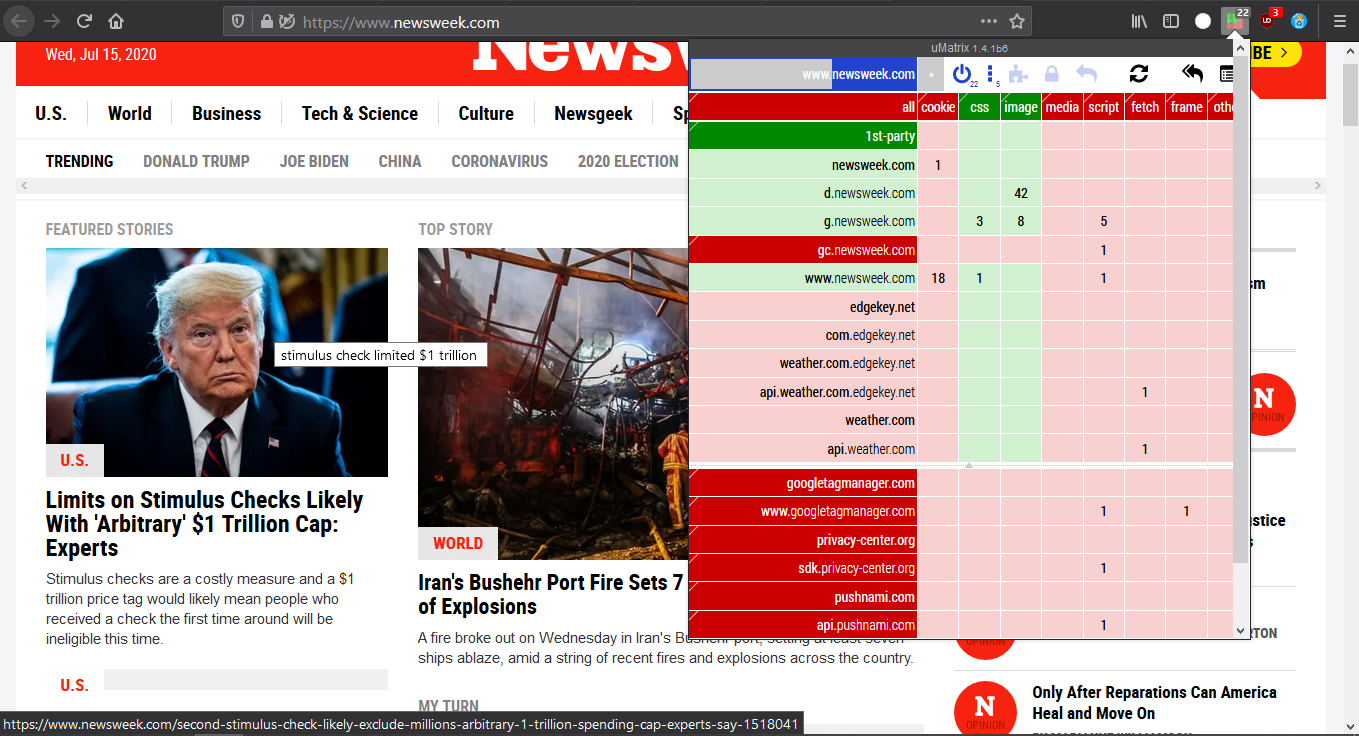
Task: Toggle the image column header
Action: [x=1021, y=107]
